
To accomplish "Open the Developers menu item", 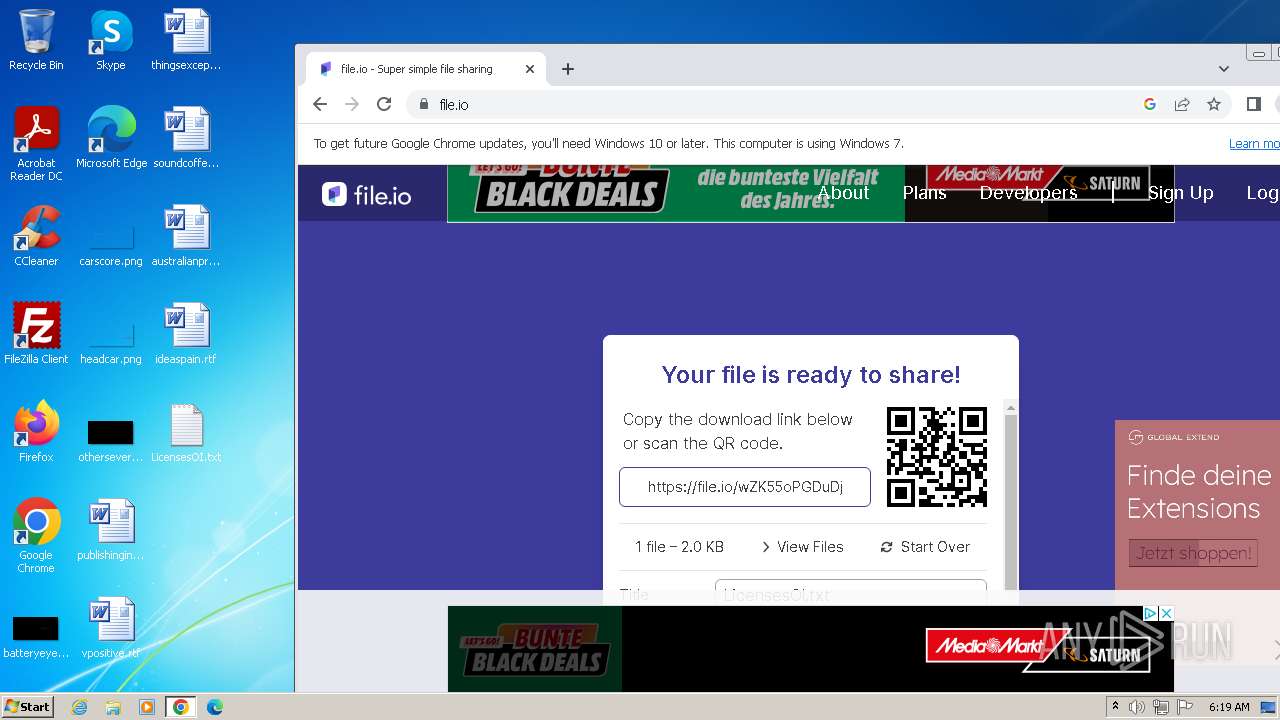I will [x=1028, y=193].
